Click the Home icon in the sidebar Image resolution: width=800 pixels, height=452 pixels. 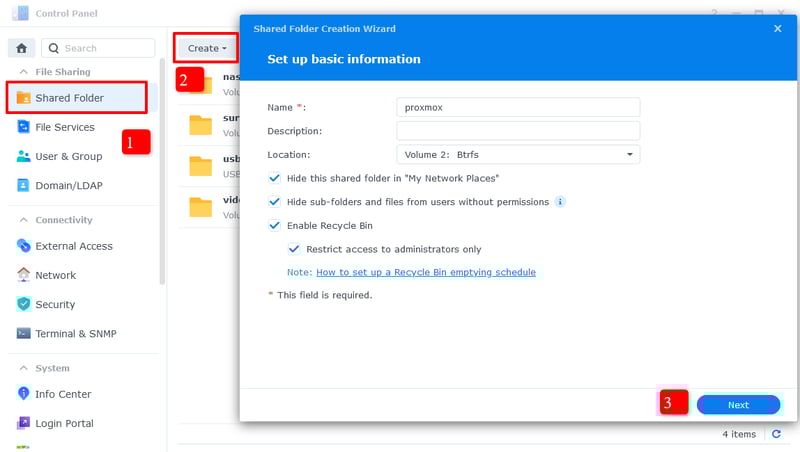click(x=21, y=48)
